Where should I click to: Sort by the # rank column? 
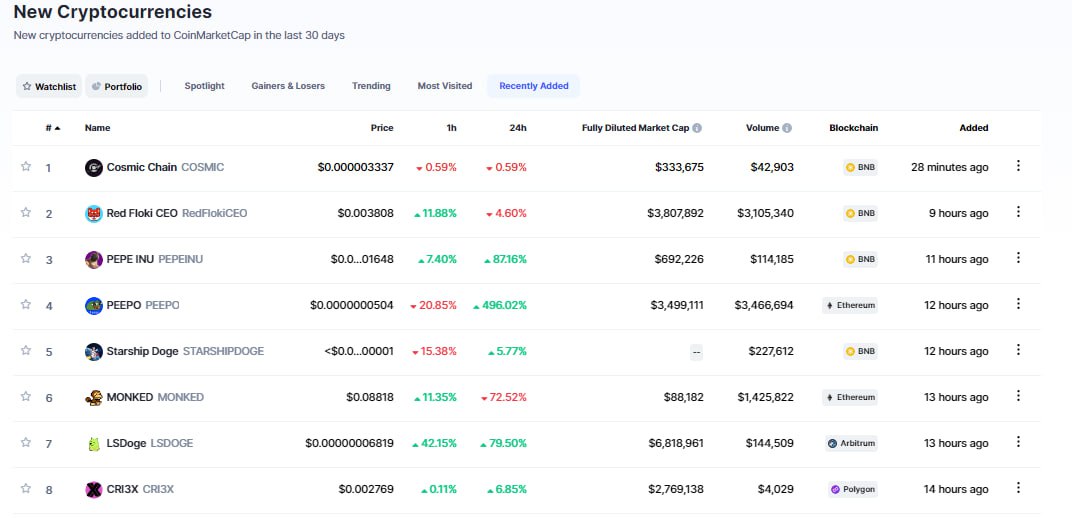point(53,128)
